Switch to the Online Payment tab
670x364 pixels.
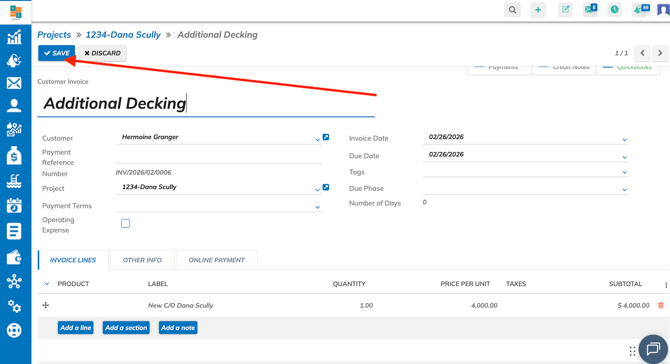[217, 260]
